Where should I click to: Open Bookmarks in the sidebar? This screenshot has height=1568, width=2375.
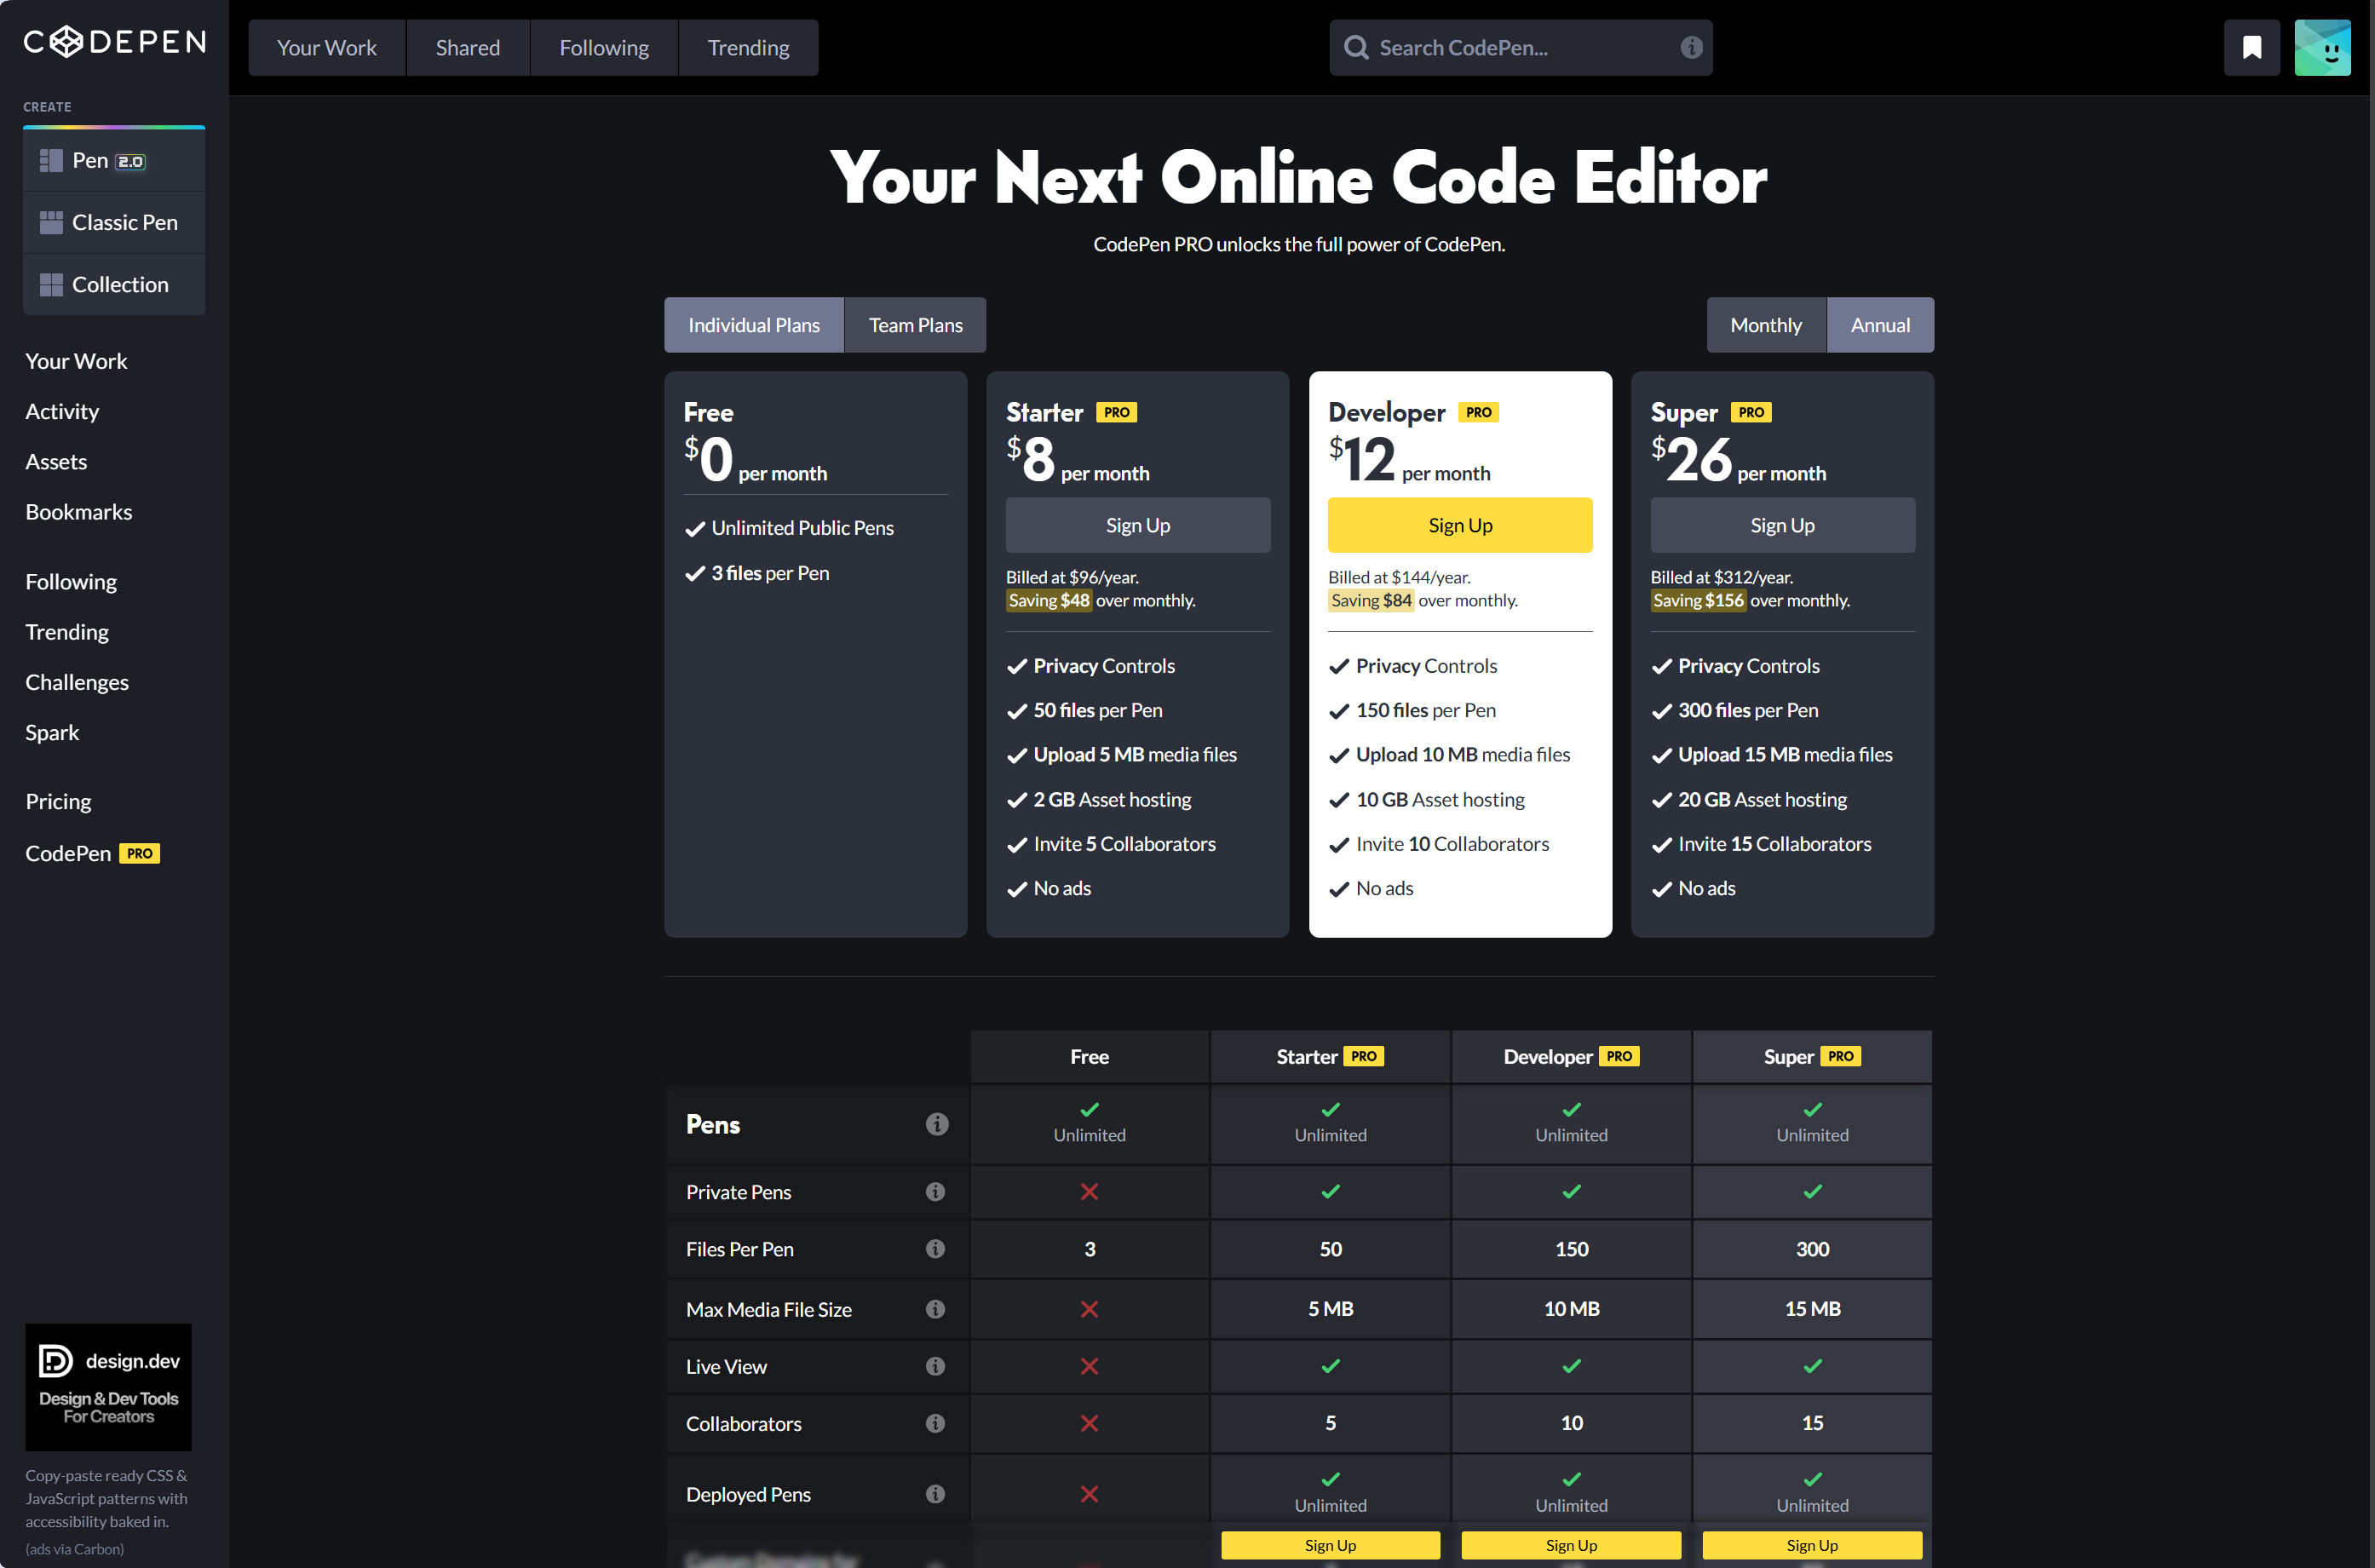coord(79,511)
